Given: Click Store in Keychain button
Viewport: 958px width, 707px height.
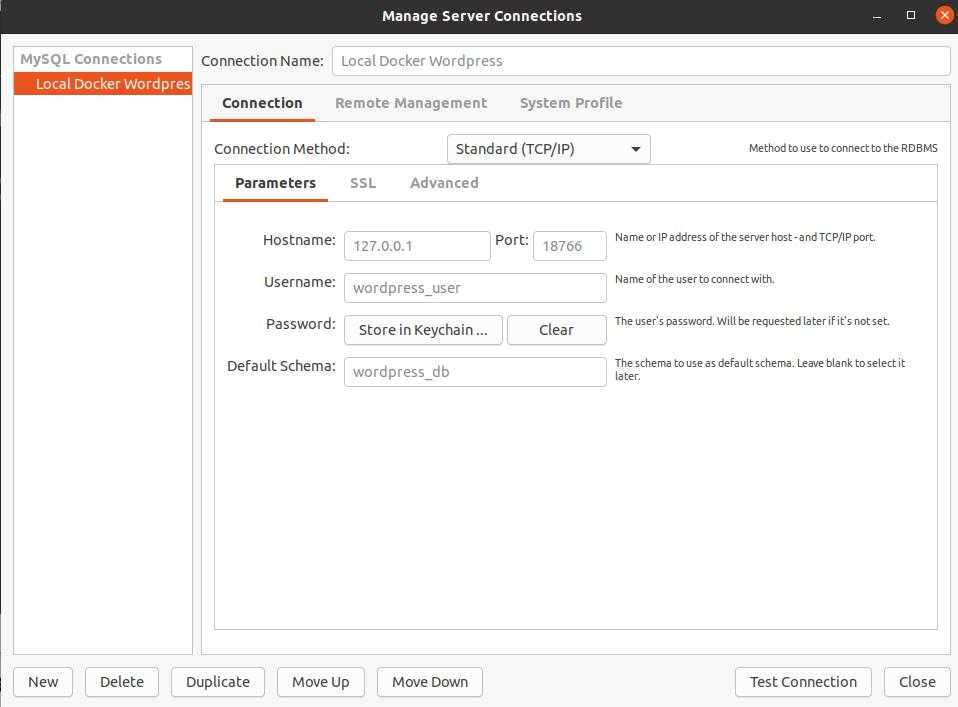Looking at the screenshot, I should [423, 330].
